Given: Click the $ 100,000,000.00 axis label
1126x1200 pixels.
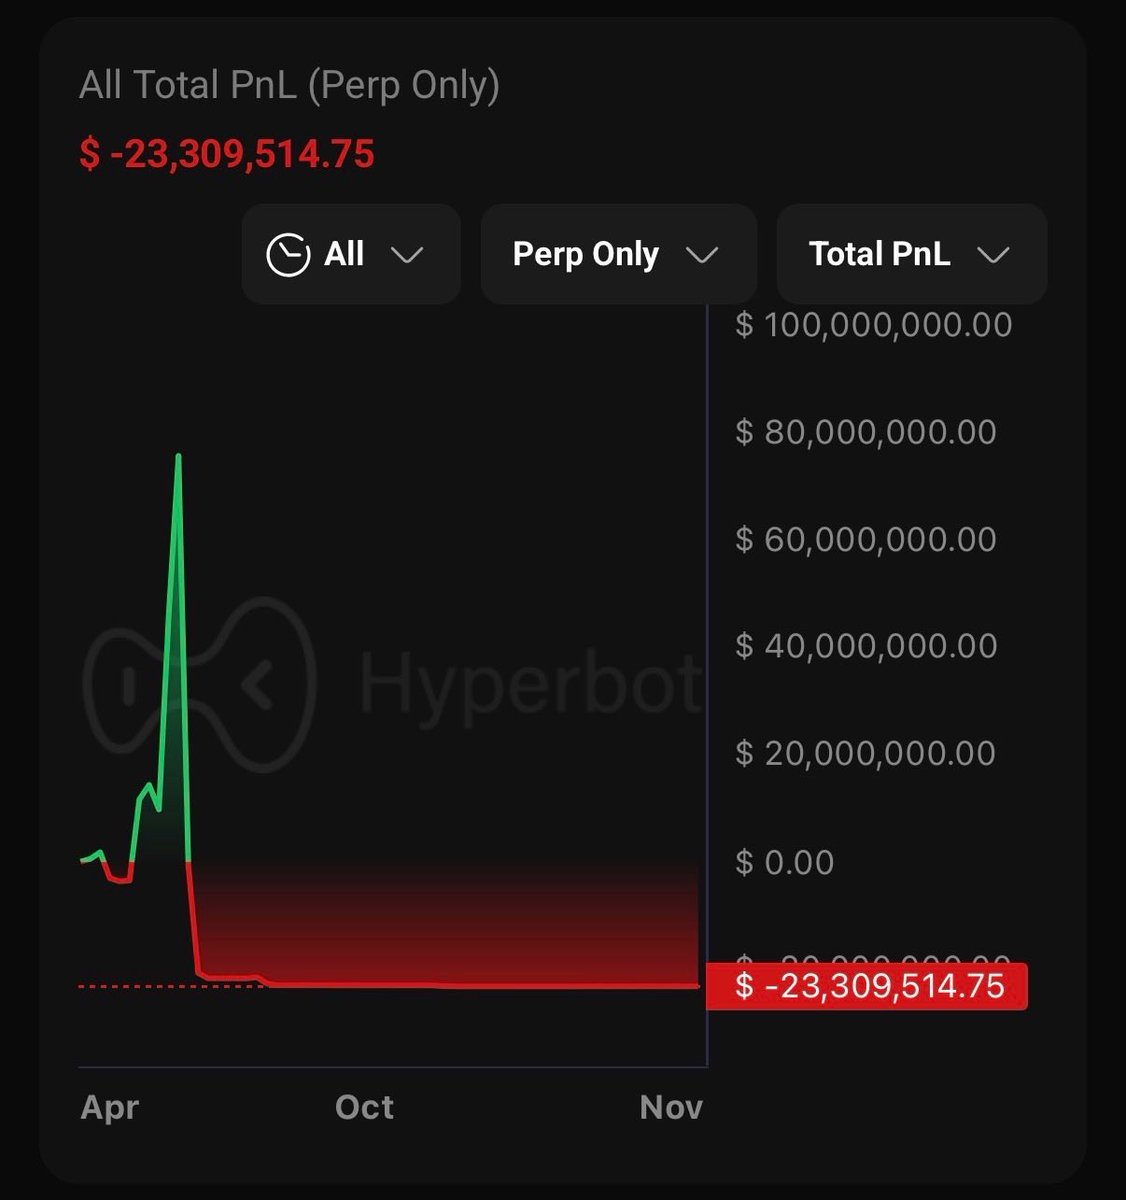Looking at the screenshot, I should (x=874, y=325).
